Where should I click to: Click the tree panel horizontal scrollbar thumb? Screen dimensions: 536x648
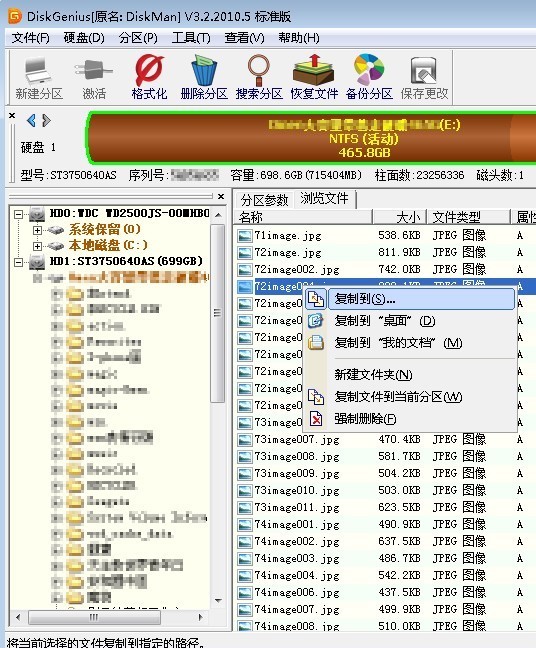tap(94, 617)
